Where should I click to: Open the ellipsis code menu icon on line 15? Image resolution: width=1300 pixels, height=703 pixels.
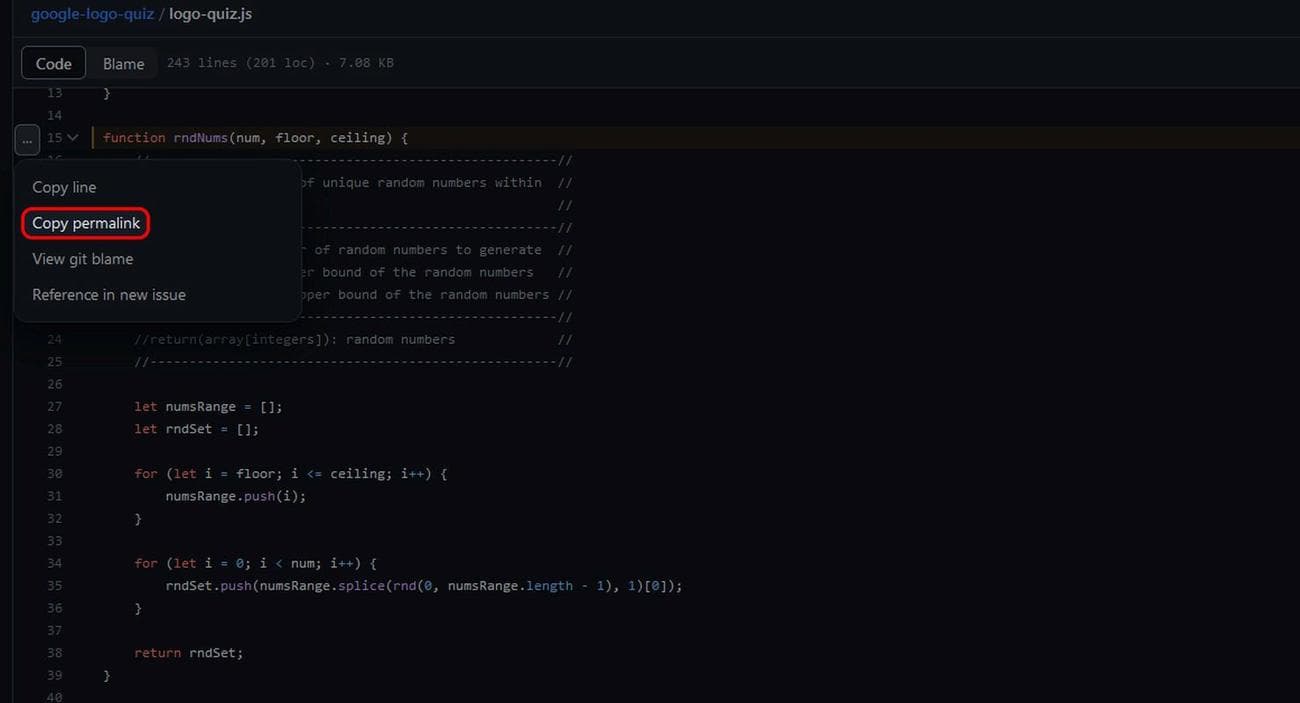coord(26,138)
